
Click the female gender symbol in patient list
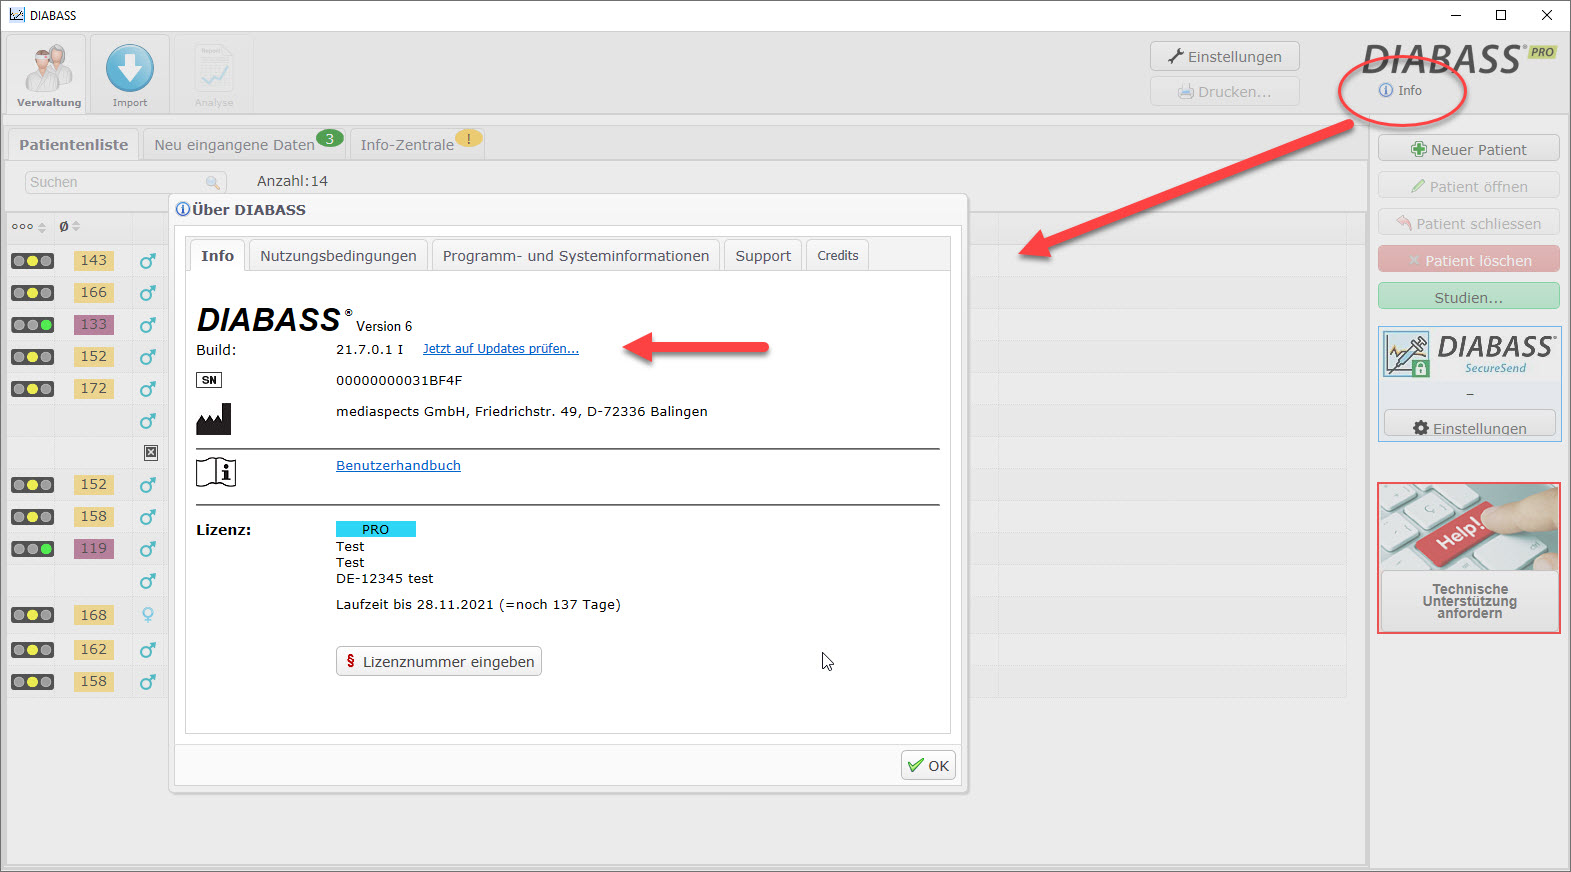pos(148,615)
